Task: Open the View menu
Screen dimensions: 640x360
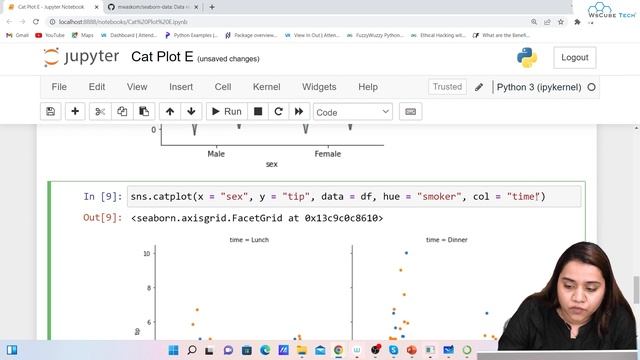Action: [137, 87]
